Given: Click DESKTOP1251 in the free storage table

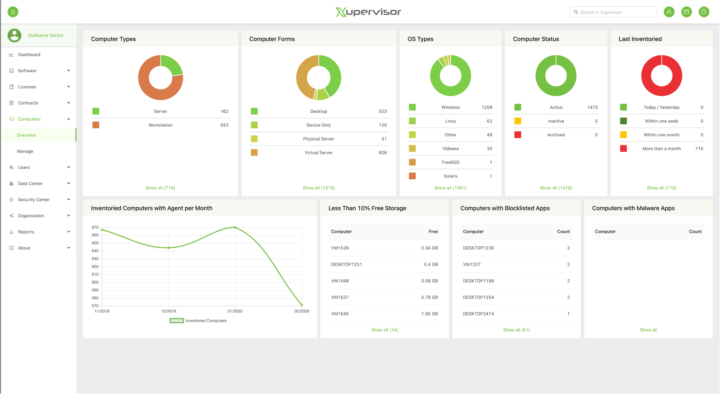Looking at the screenshot, I should (x=346, y=265).
